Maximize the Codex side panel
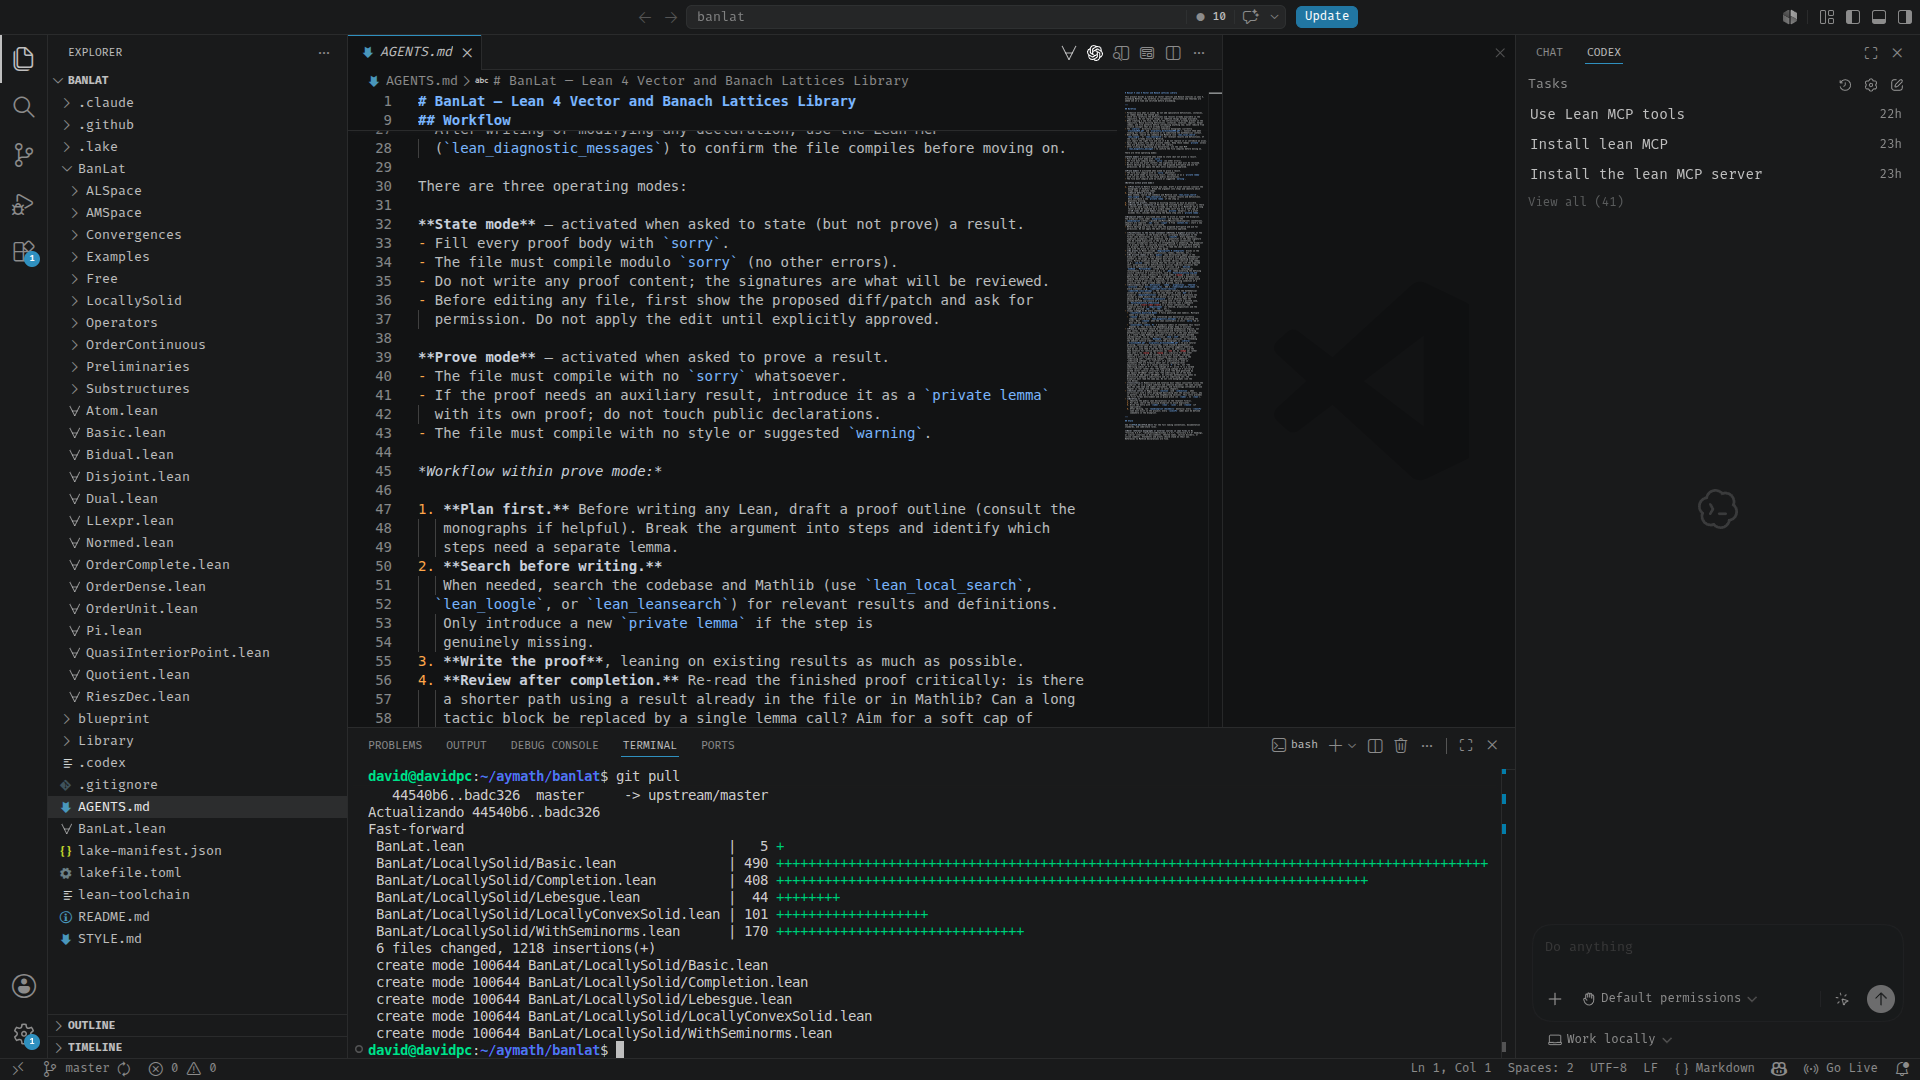The image size is (1920, 1080). [x=1871, y=53]
